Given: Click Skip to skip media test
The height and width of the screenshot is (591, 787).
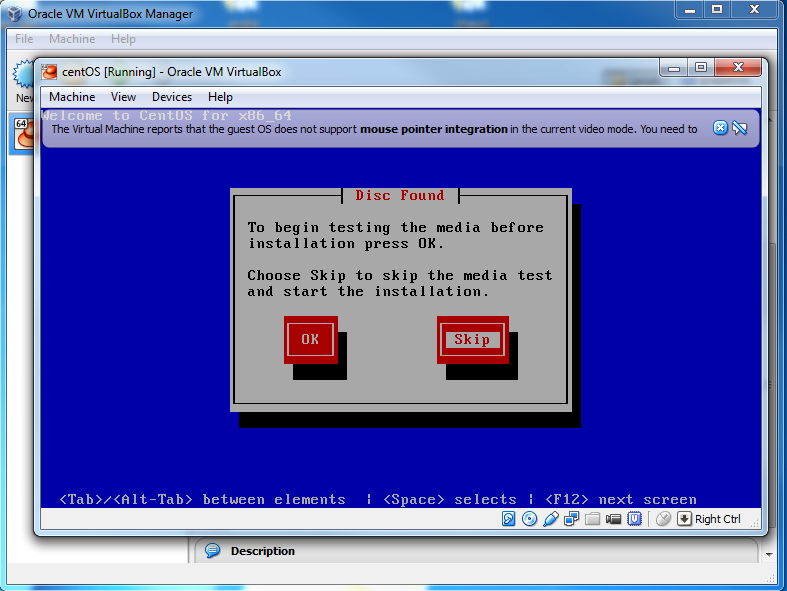Looking at the screenshot, I should (472, 339).
